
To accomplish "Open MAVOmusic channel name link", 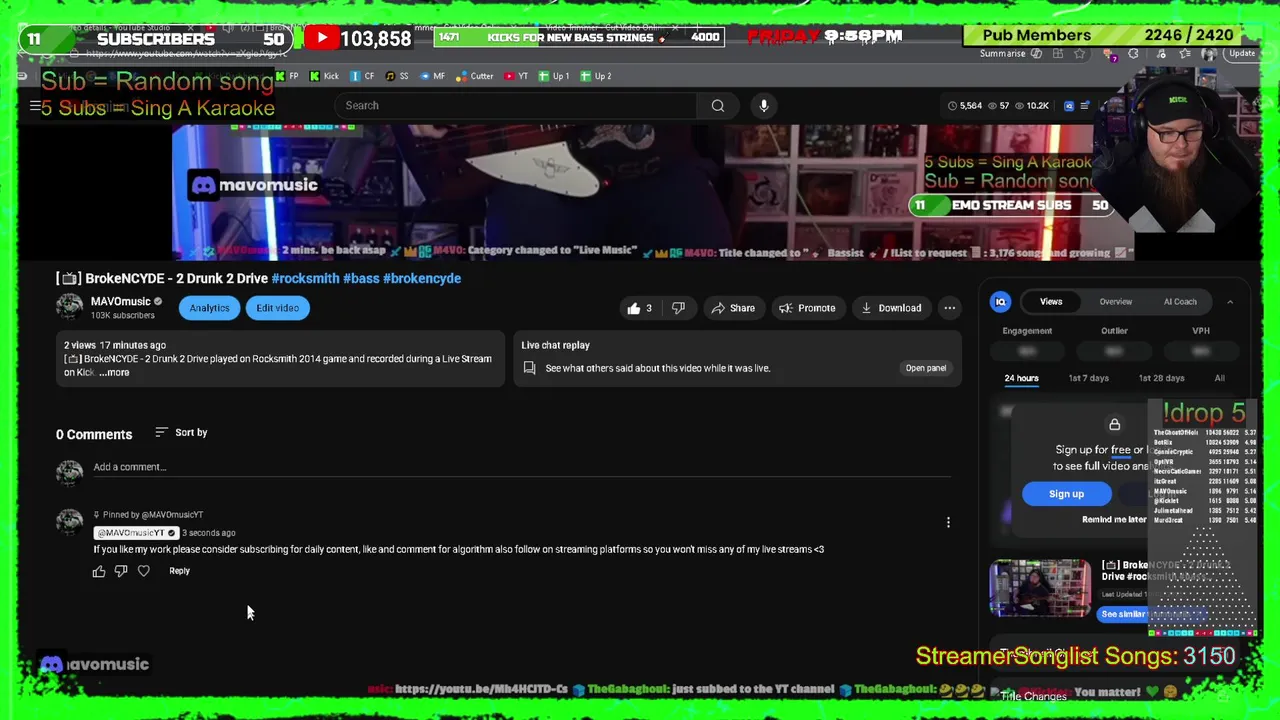I will click(120, 301).
